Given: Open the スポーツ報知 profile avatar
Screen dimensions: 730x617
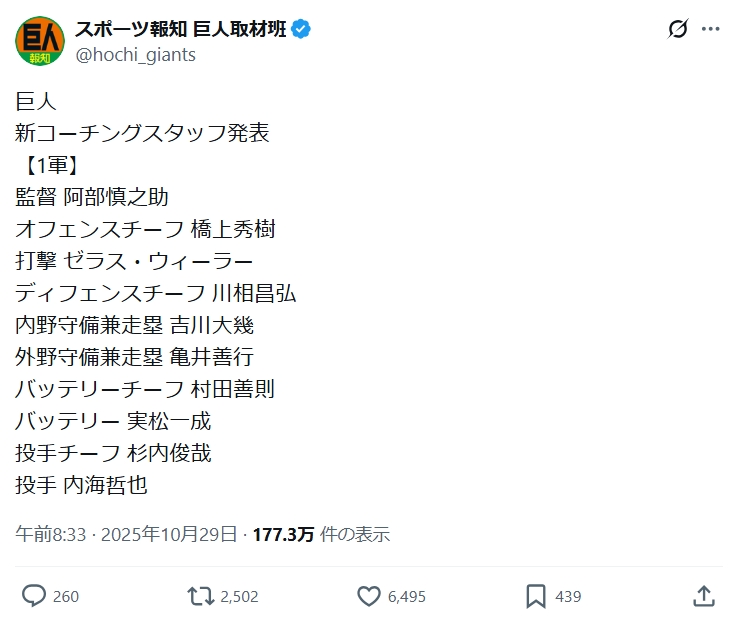Looking at the screenshot, I should tap(40, 41).
